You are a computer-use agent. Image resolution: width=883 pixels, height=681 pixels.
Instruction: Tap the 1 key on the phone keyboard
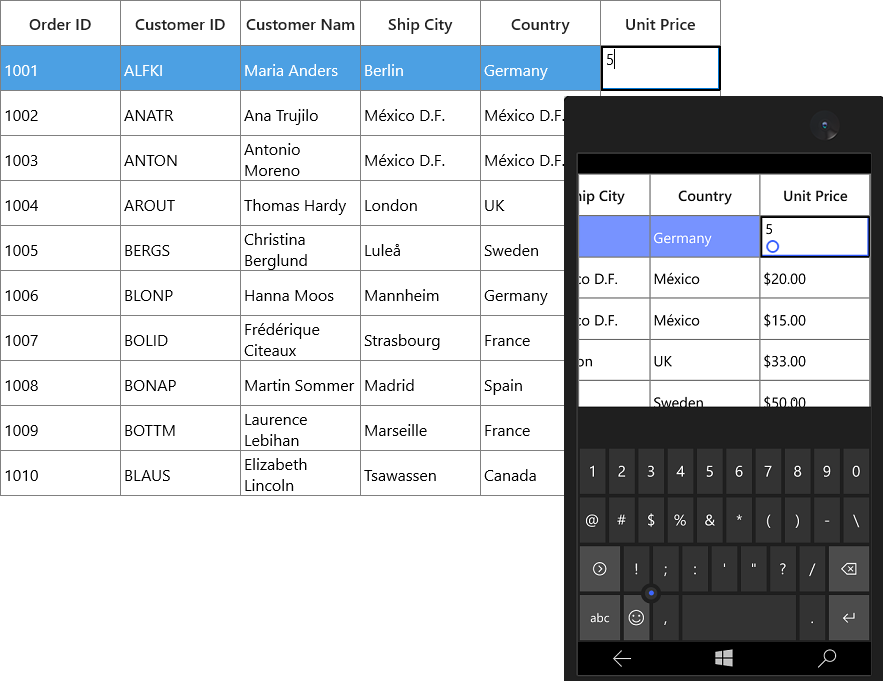(x=592, y=471)
